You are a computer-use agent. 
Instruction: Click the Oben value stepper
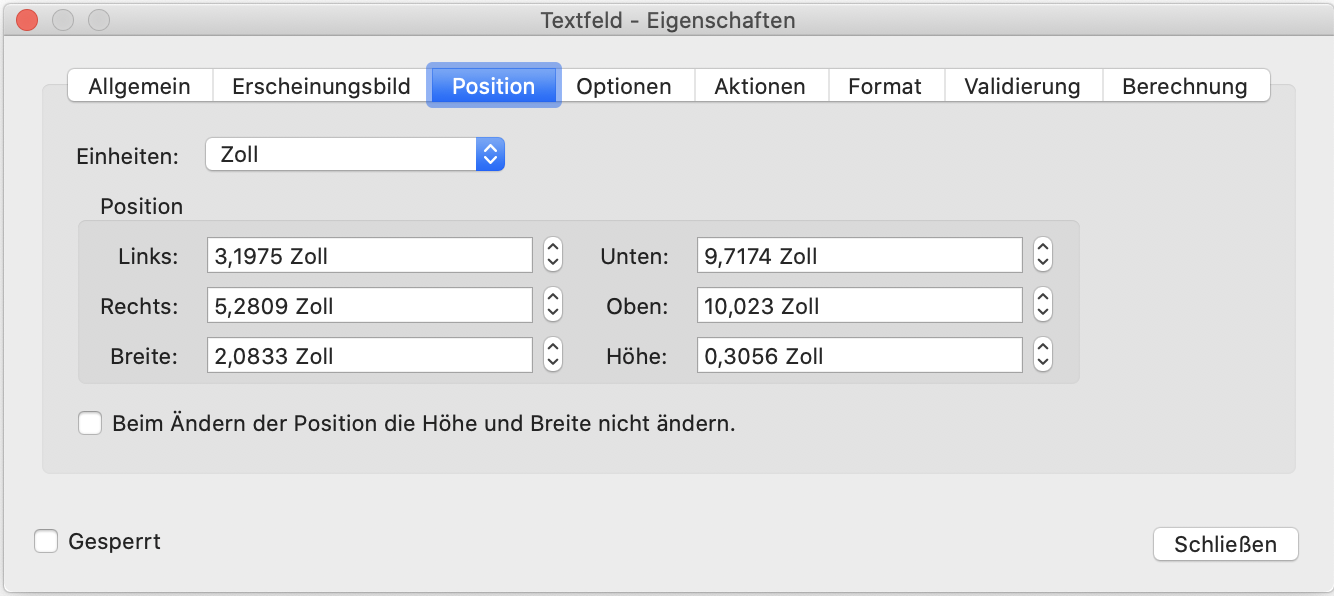(1043, 306)
